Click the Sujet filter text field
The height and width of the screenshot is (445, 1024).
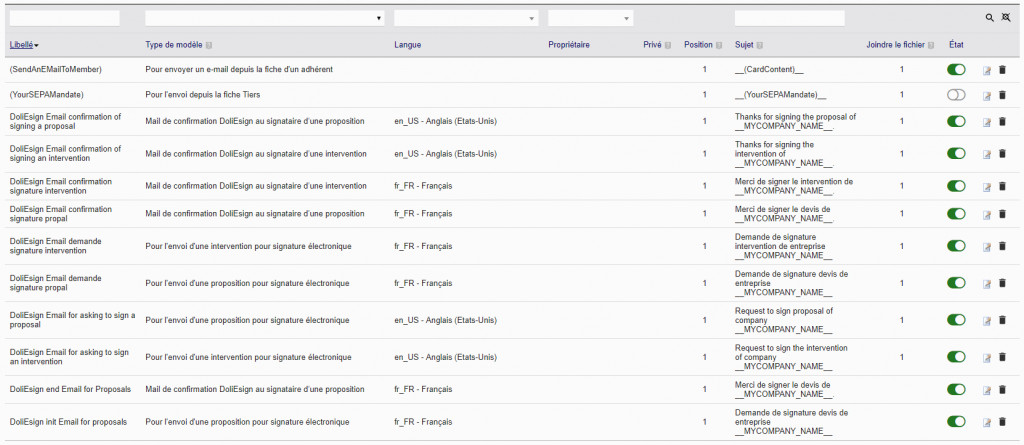[x=789, y=18]
